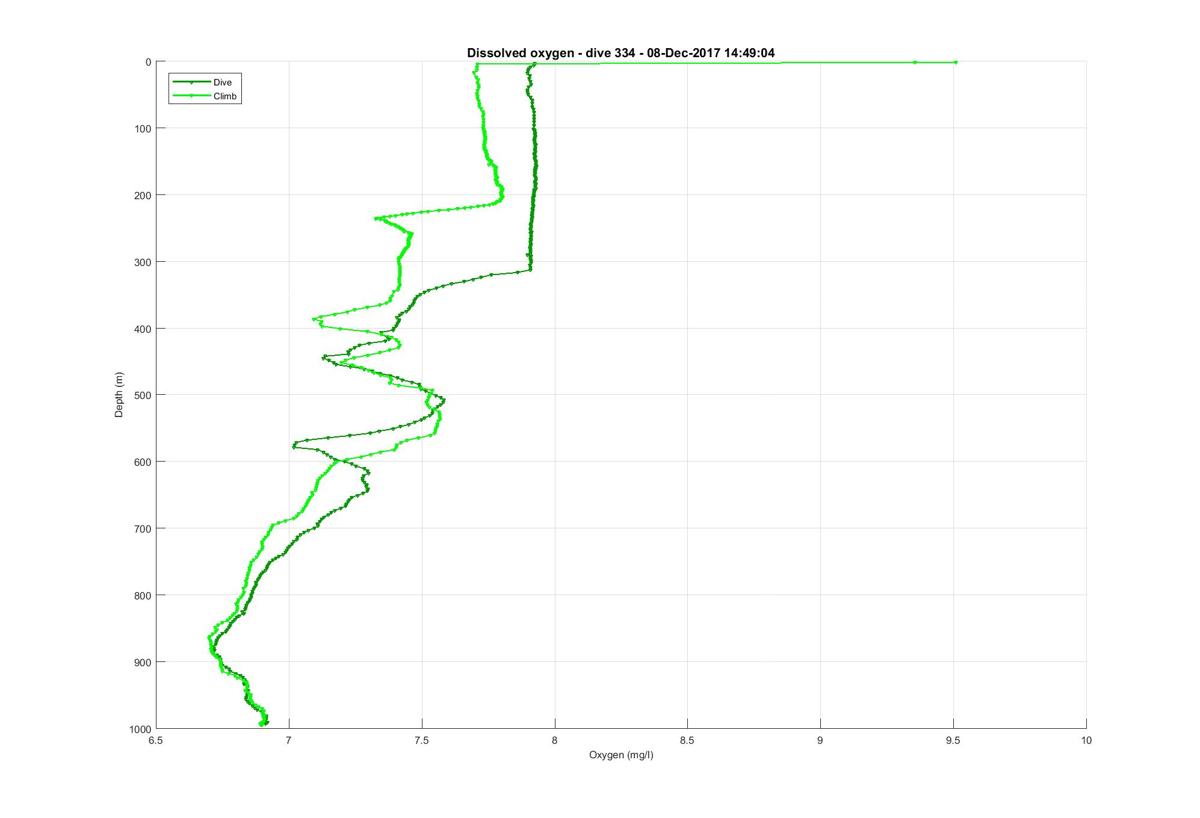
Task: Click y-axis tick label 100
Action: (x=143, y=128)
